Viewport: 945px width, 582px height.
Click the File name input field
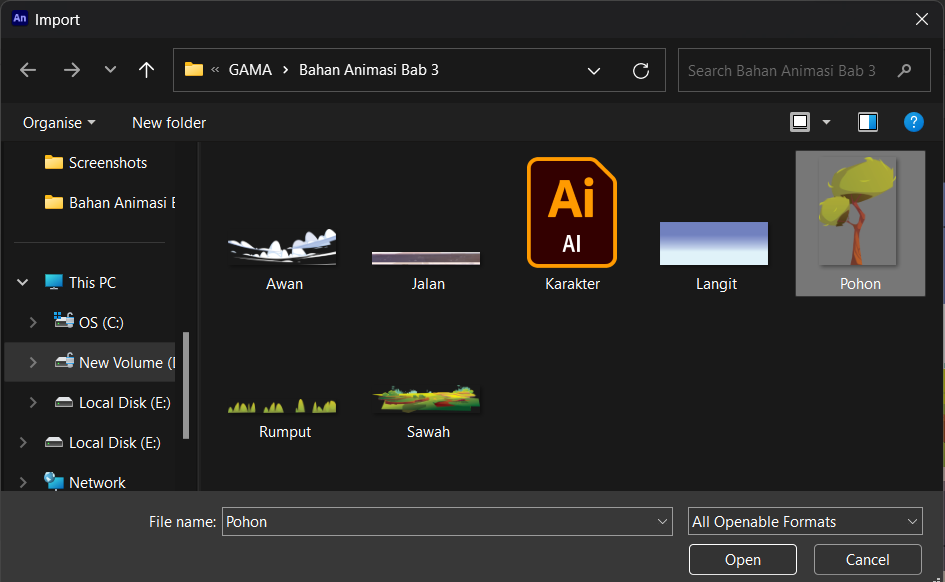[x=447, y=521]
